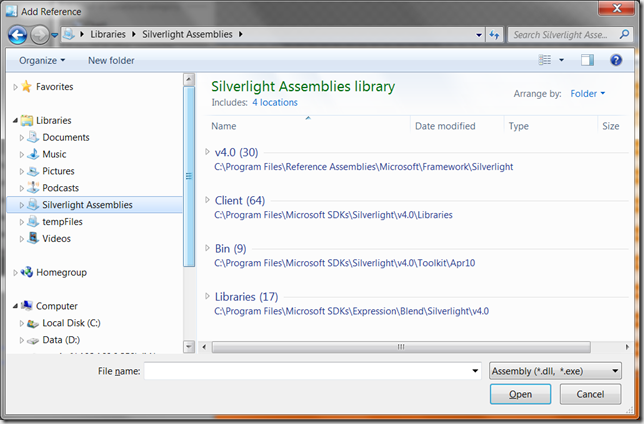
Task: Click the Expression\Blend path text
Action: (351, 311)
